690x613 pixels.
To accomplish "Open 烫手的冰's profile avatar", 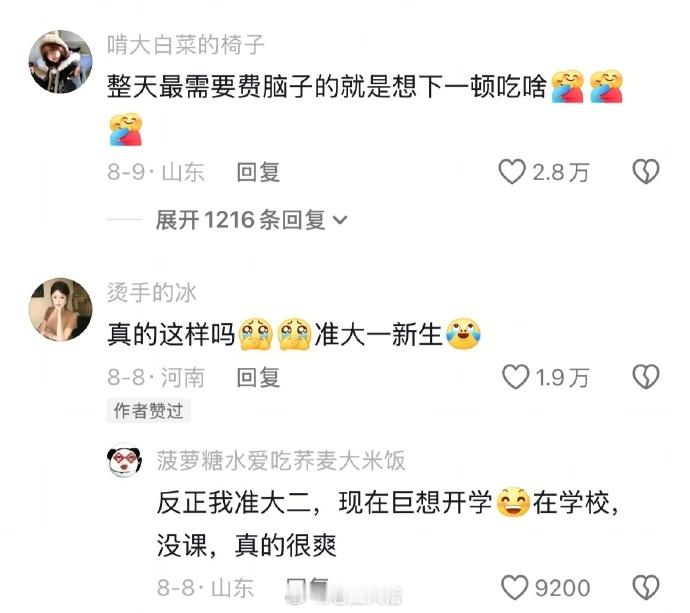I will 61,309.
